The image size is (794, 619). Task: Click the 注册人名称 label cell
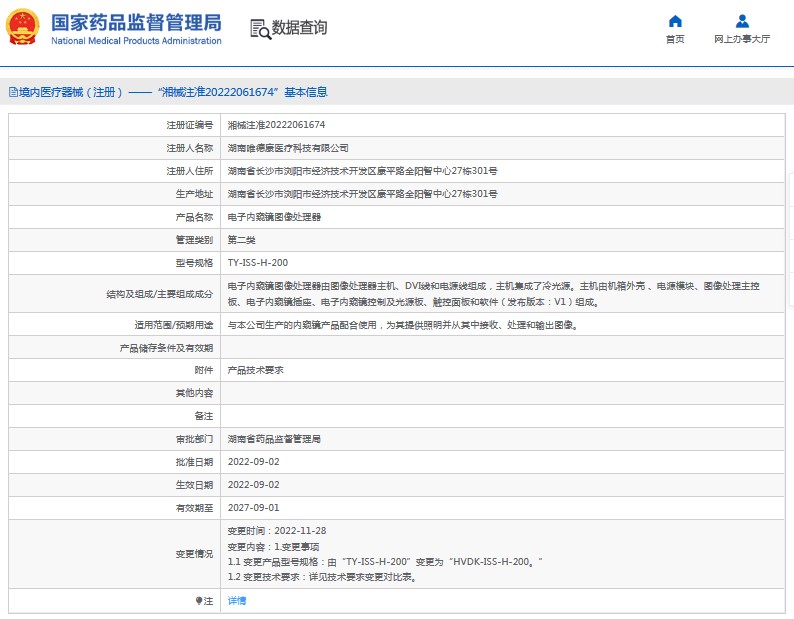click(115, 148)
